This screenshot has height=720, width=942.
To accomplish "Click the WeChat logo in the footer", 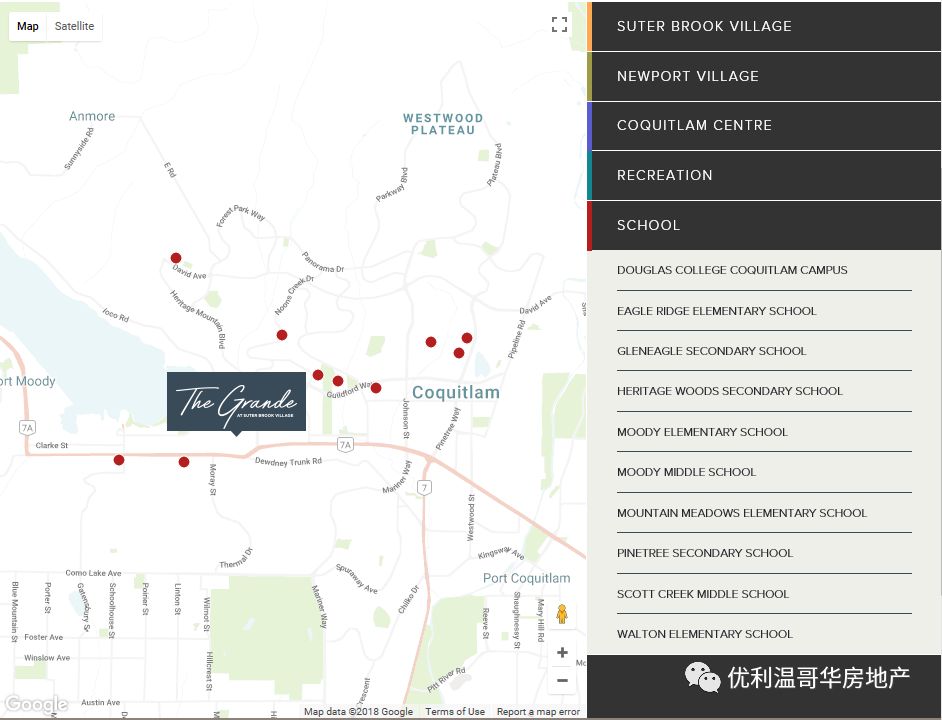I will (x=702, y=678).
